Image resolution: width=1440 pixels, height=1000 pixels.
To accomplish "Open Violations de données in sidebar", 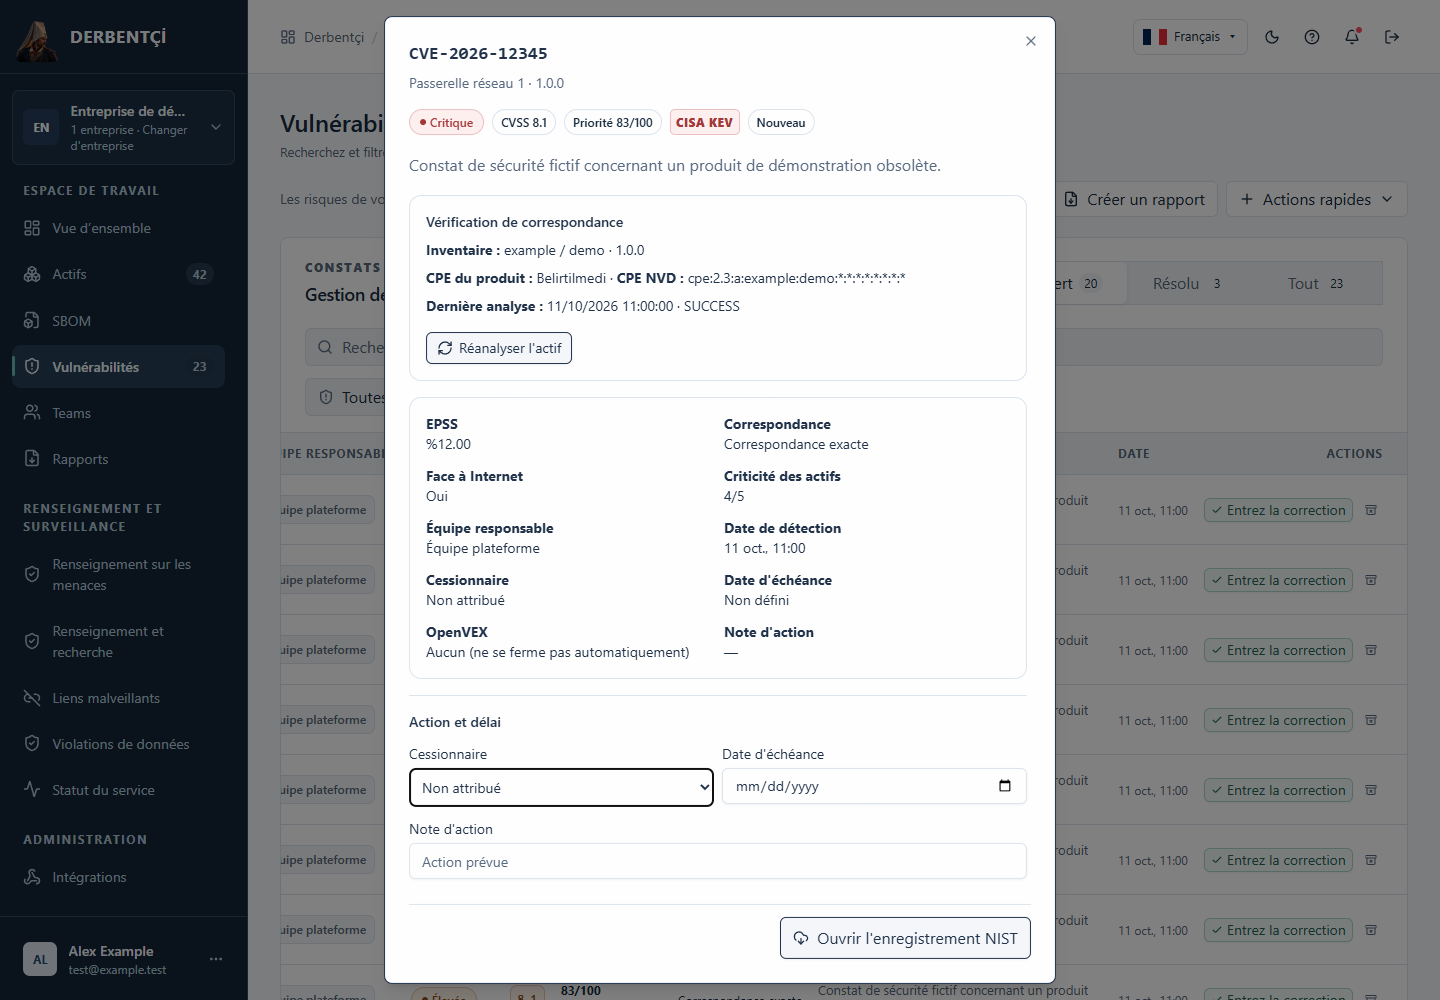I will coord(118,744).
